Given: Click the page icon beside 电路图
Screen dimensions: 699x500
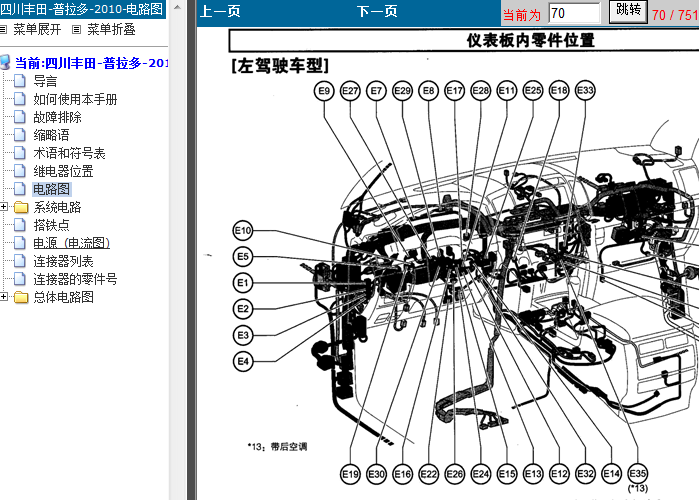Looking at the screenshot, I should 20,189.
